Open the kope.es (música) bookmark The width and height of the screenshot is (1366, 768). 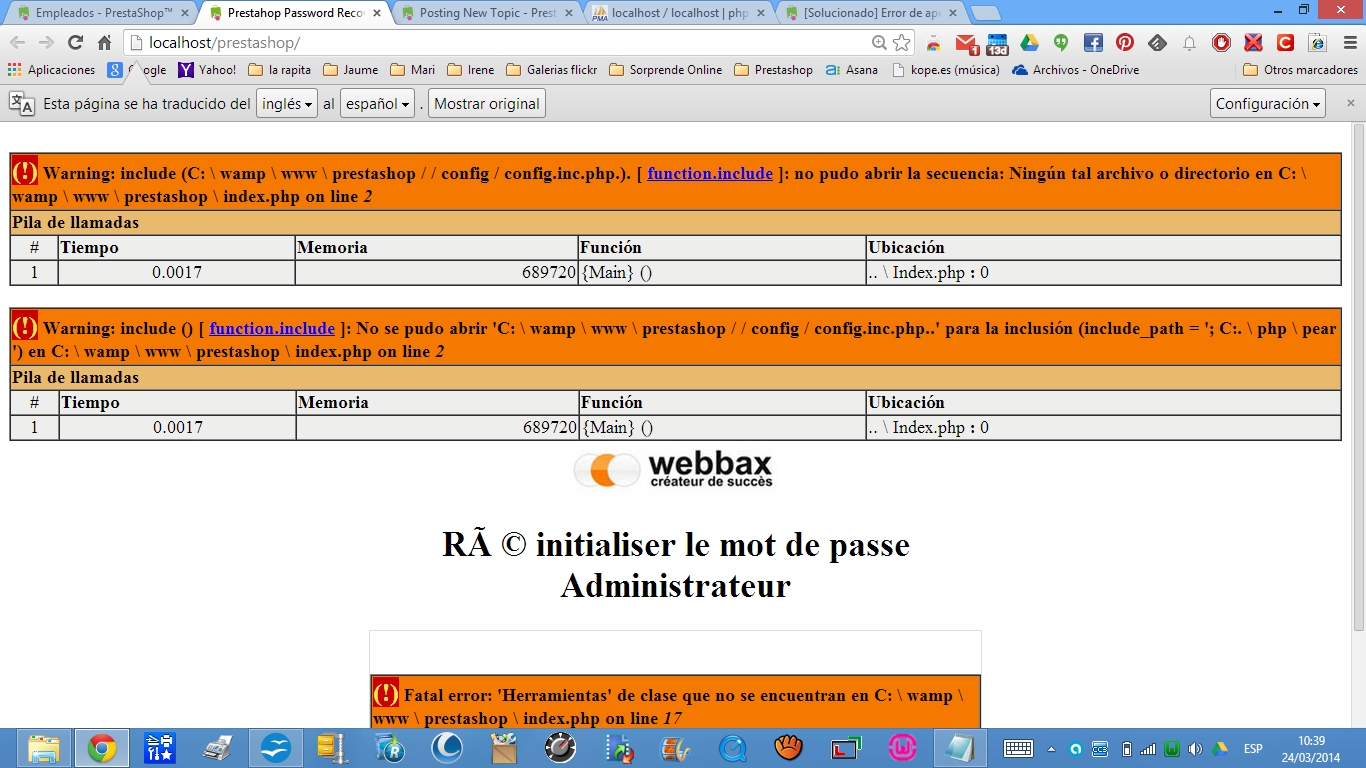(x=946, y=70)
